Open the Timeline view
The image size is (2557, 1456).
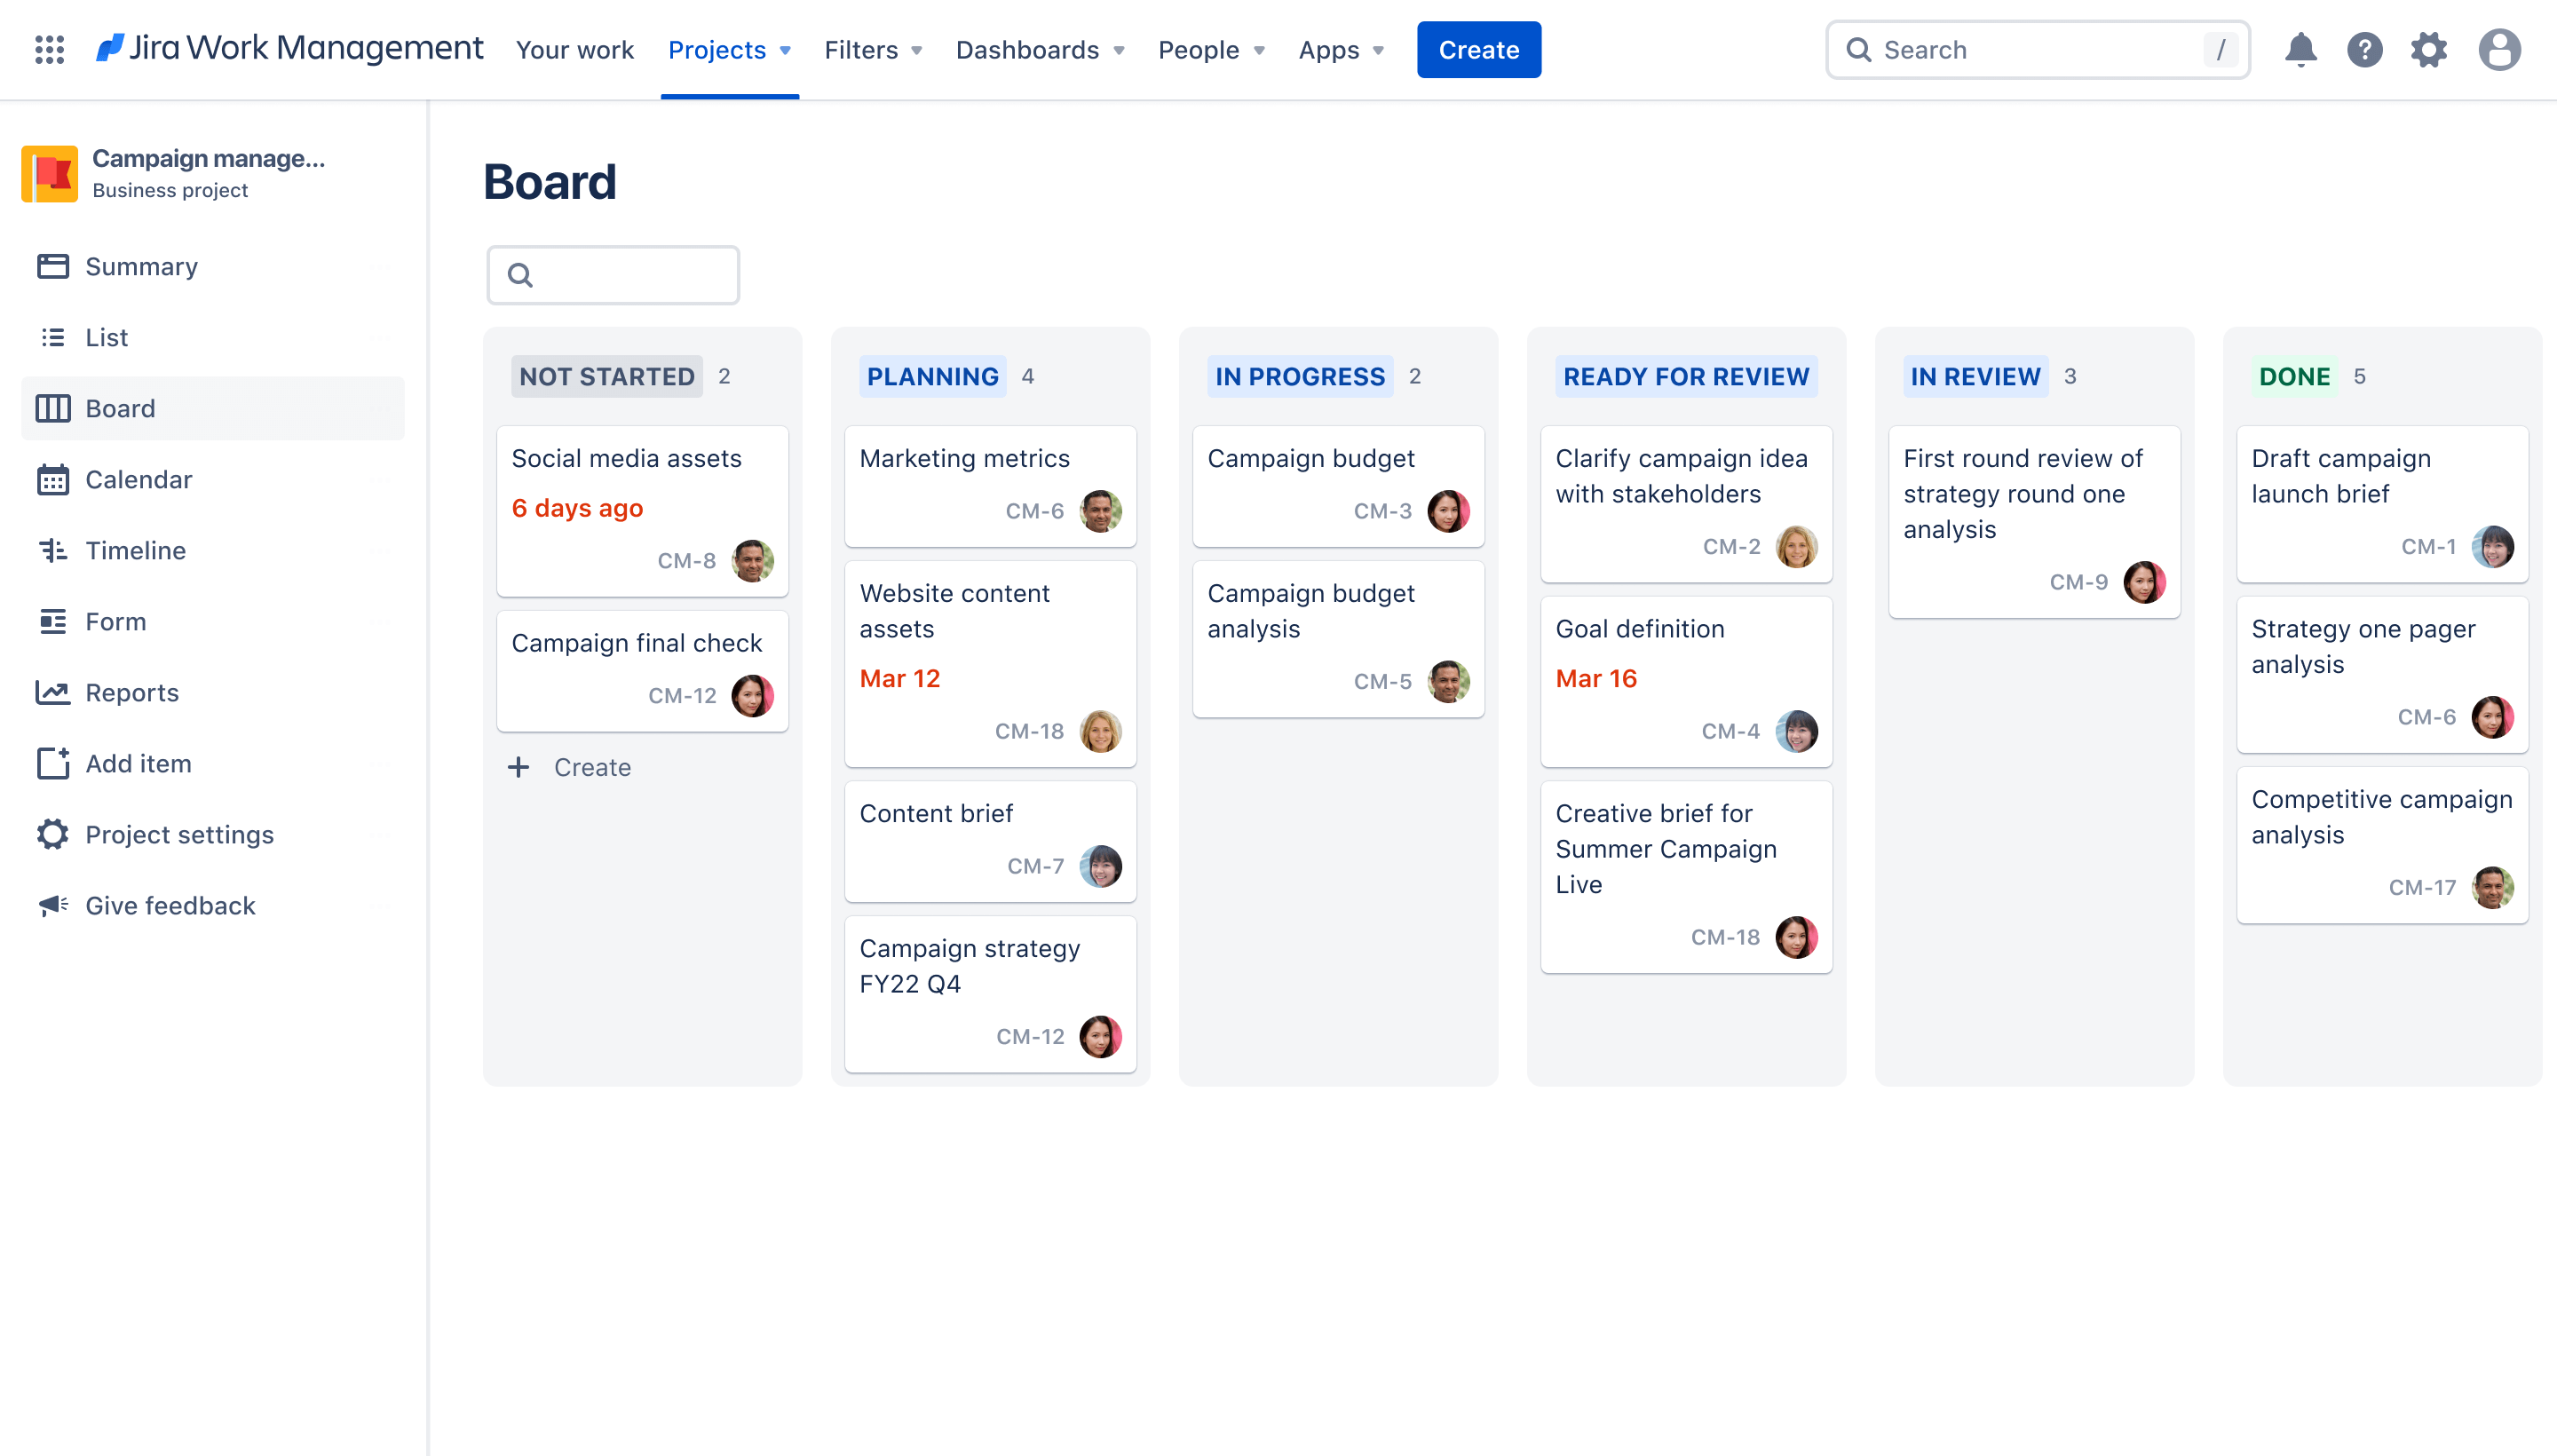[135, 550]
